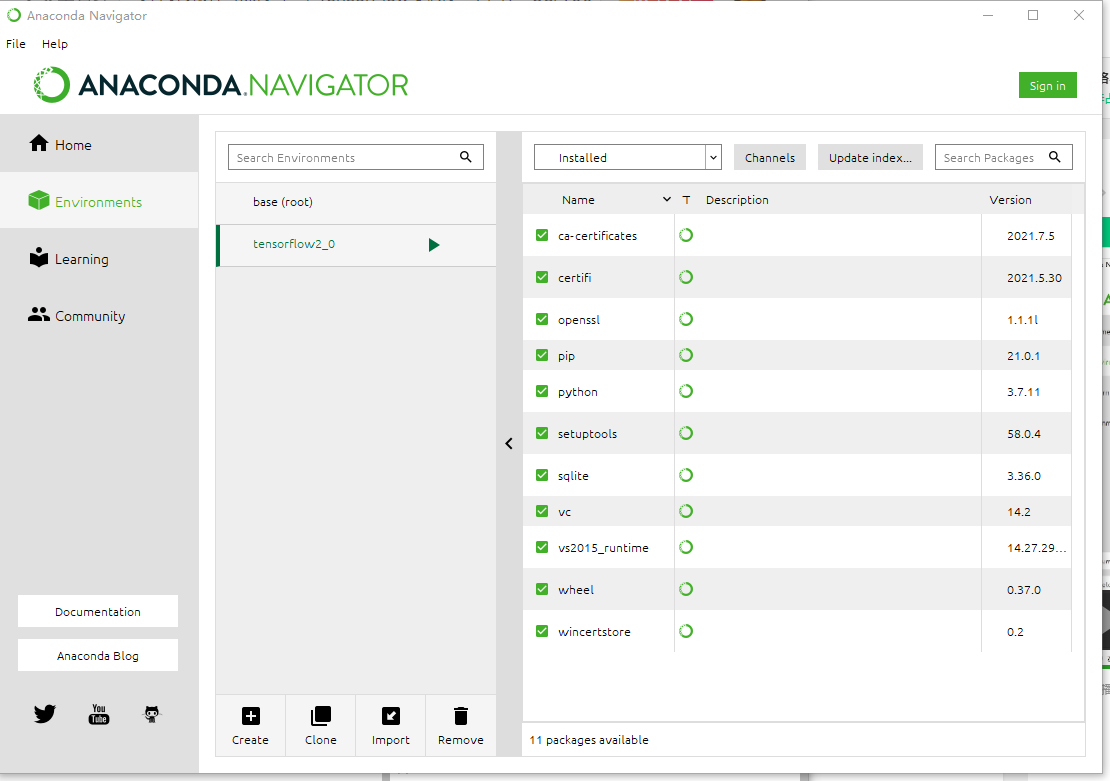The image size is (1110, 781).
Task: Click the setuptools version 58.0.4 cell
Action: (x=1024, y=433)
